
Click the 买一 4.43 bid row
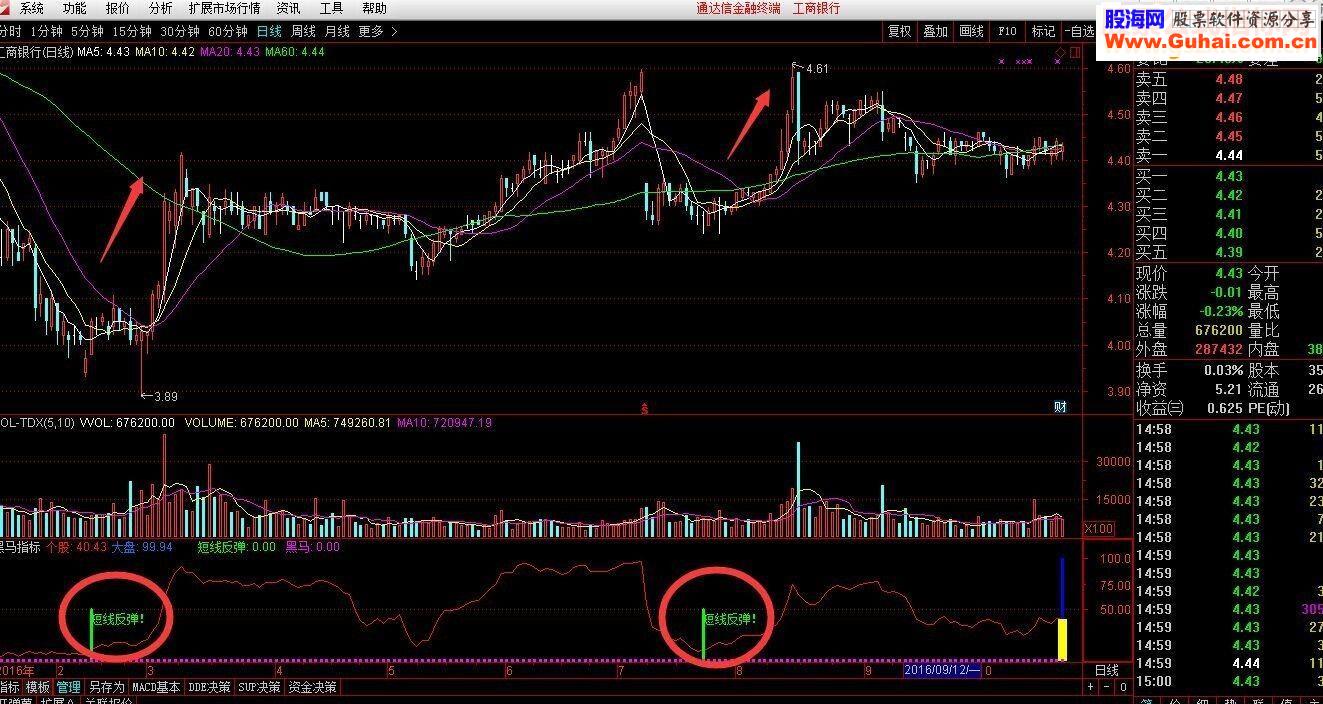[1228, 176]
